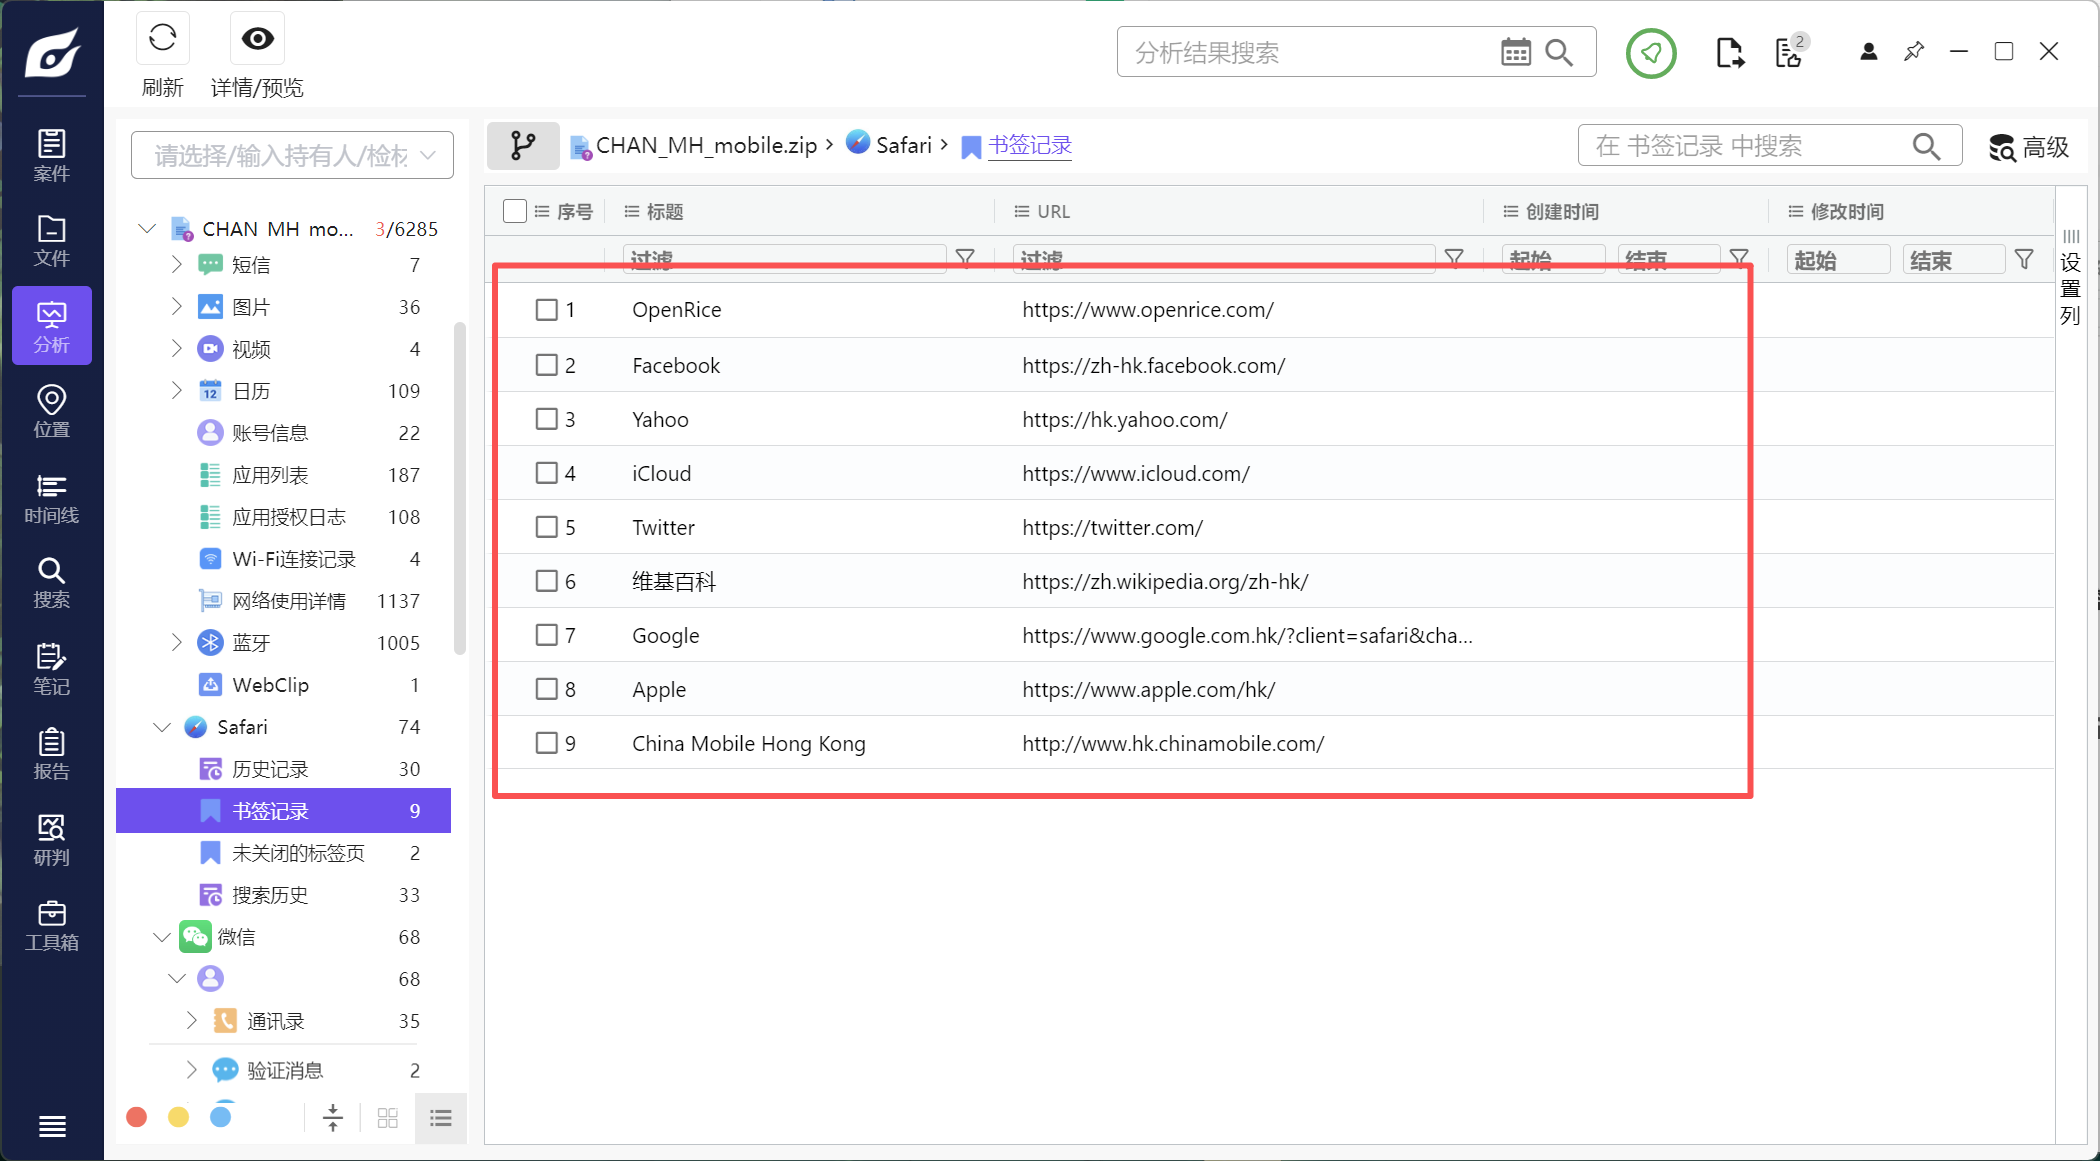2100x1161 pixels.
Task: Open the 时间线 timeline sidebar icon
Action: tap(51, 497)
